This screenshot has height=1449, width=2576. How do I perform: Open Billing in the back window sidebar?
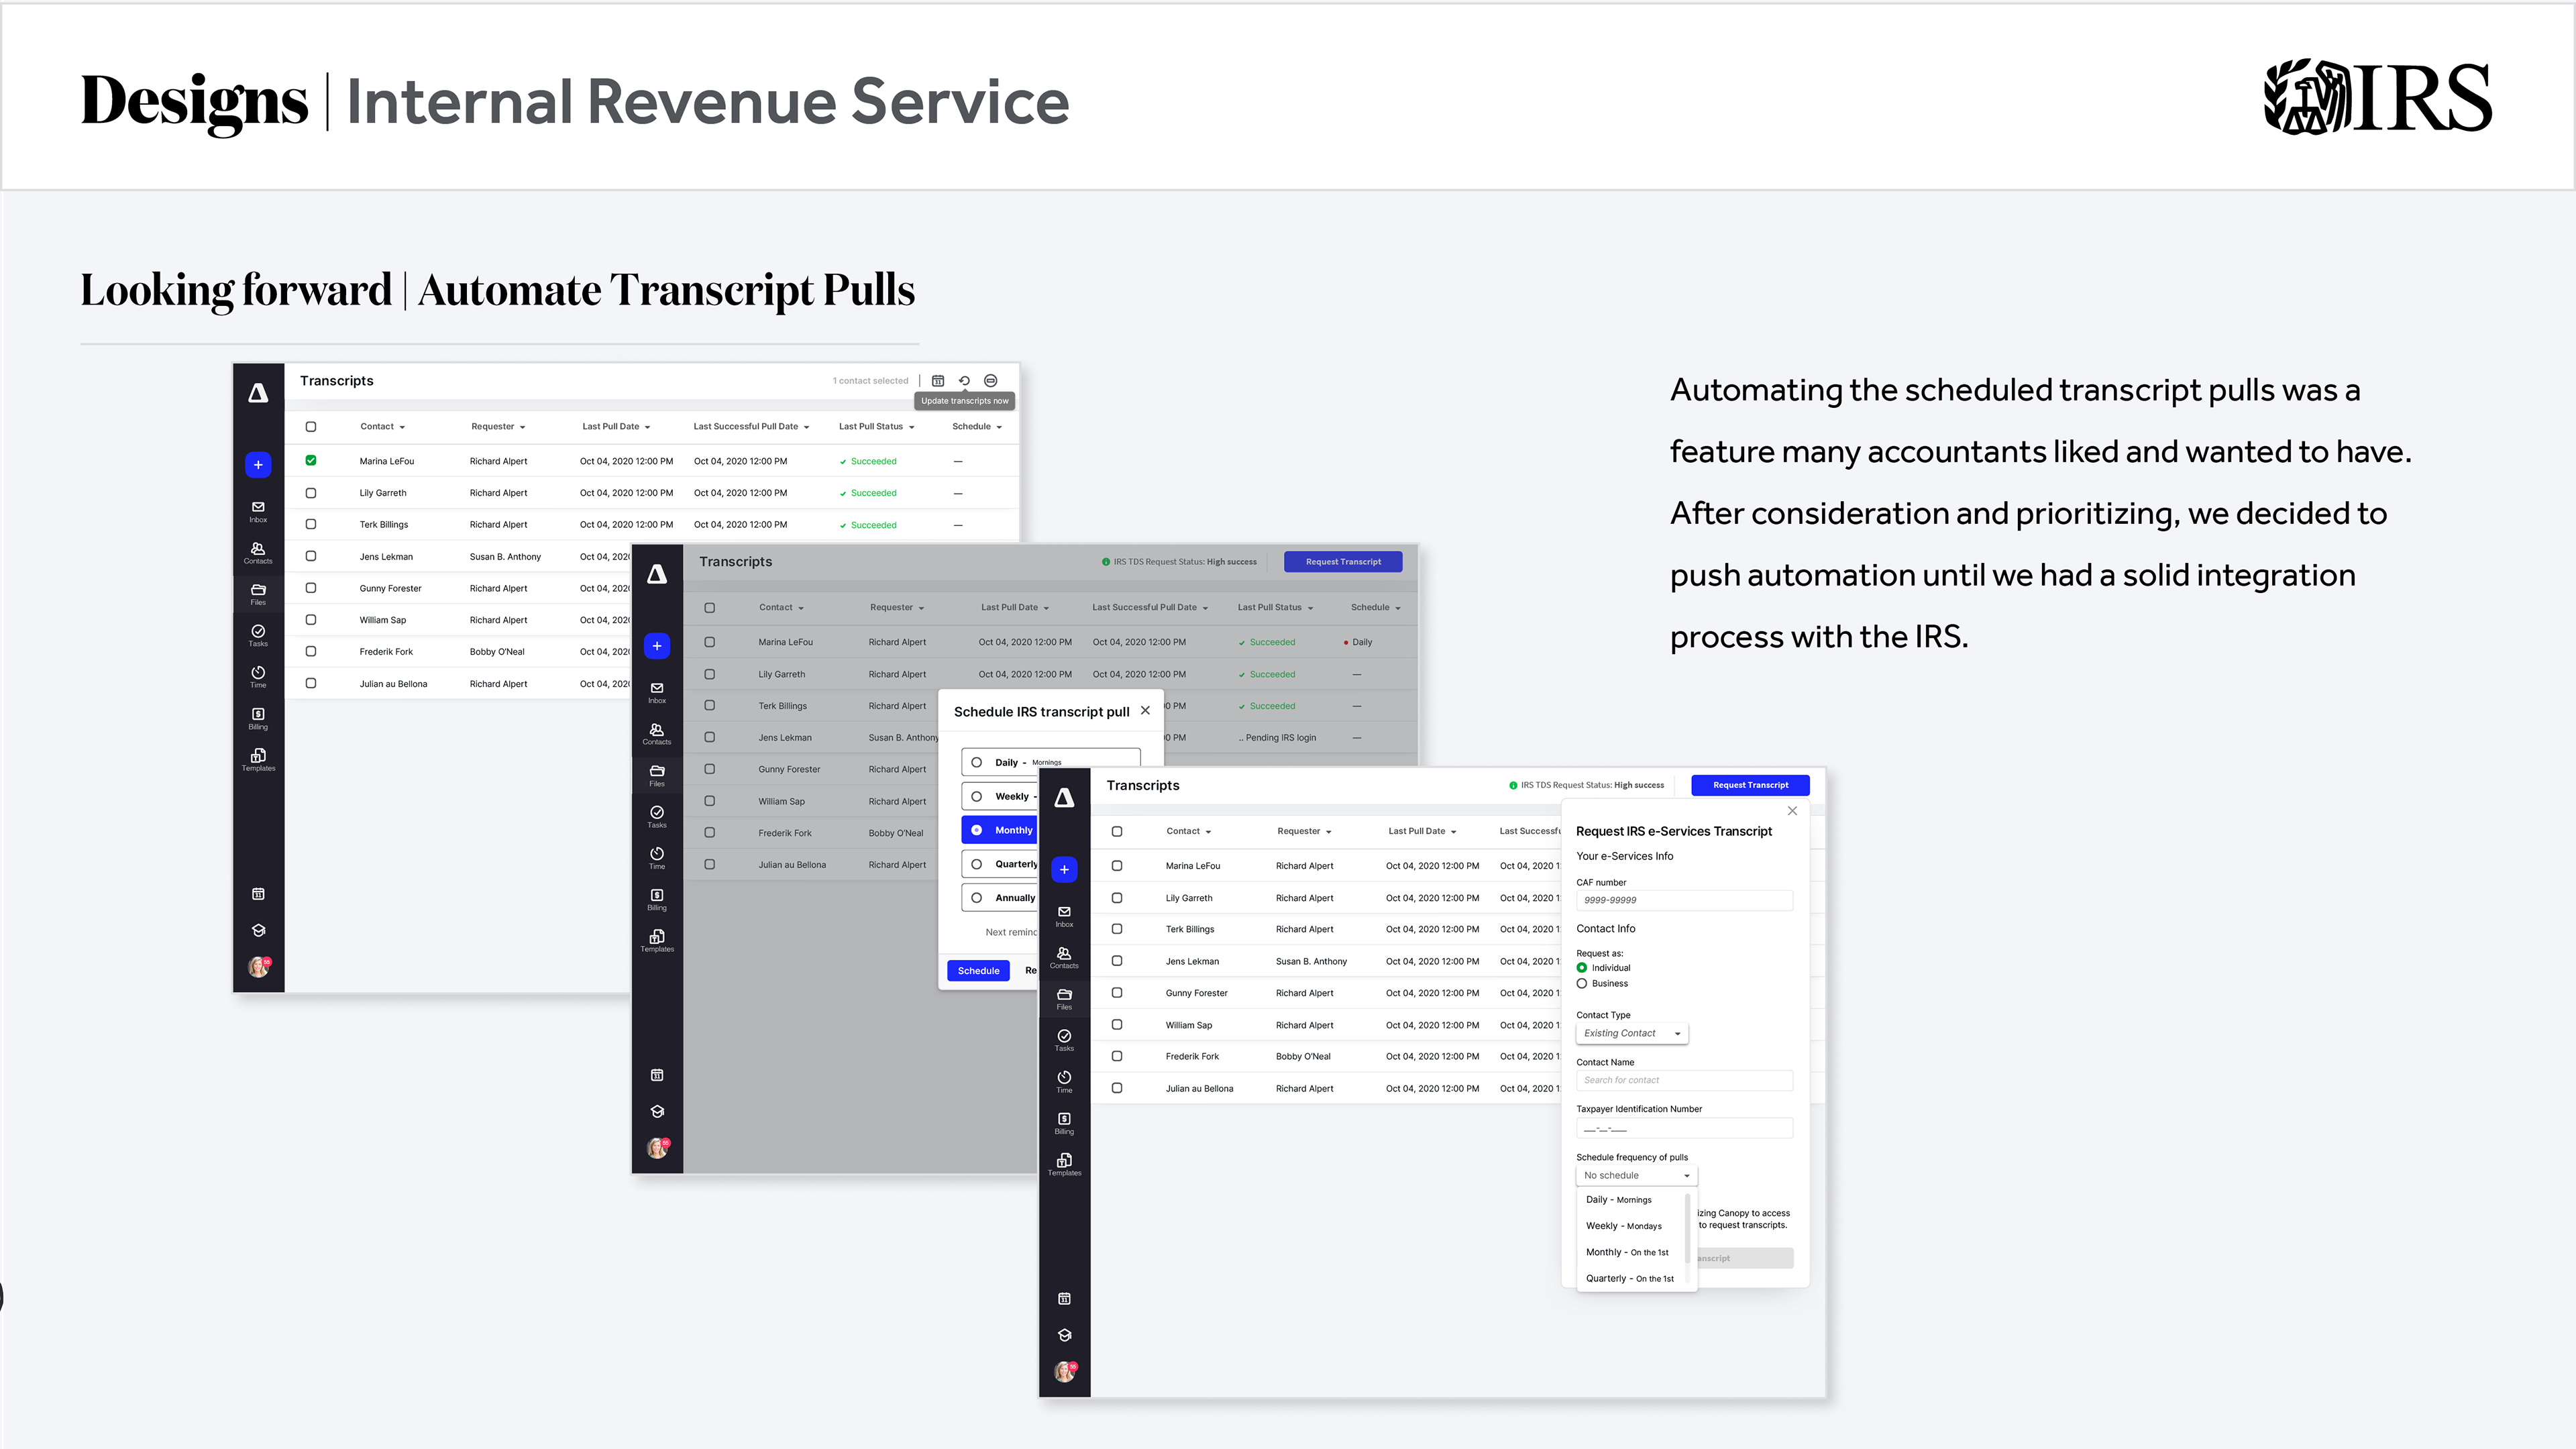(x=258, y=718)
